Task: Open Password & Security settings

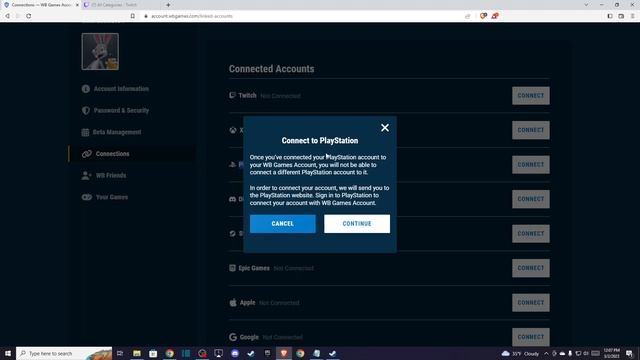Action: (x=121, y=110)
